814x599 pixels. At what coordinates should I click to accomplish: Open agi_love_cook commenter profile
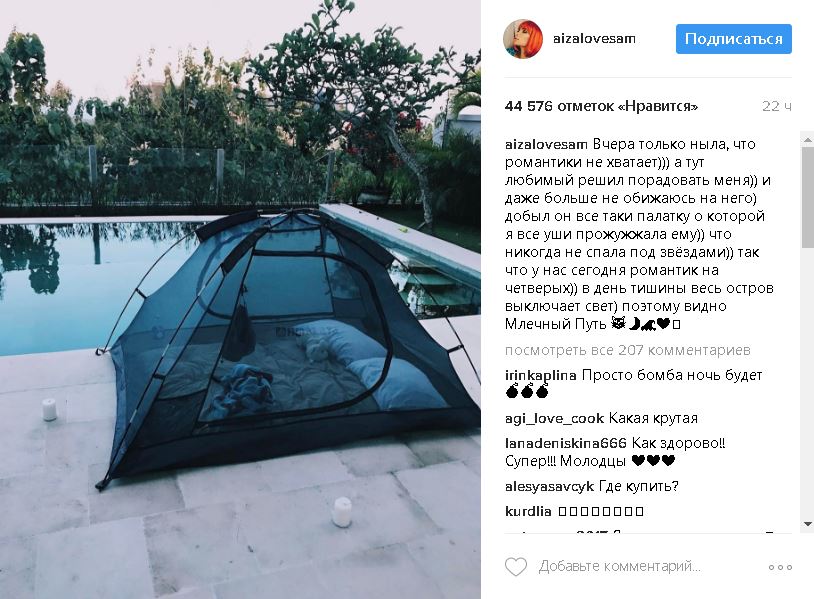click(x=554, y=418)
